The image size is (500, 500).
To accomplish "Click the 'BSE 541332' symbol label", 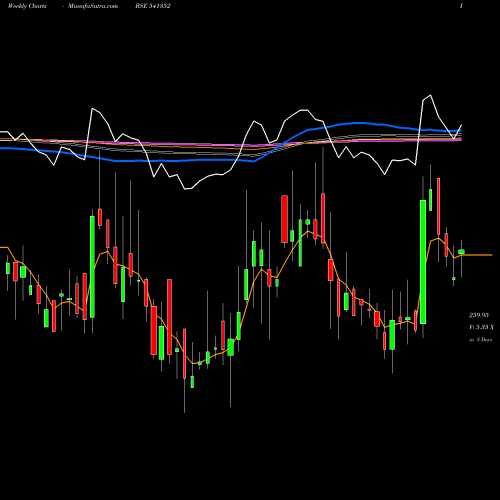I will (153, 6).
